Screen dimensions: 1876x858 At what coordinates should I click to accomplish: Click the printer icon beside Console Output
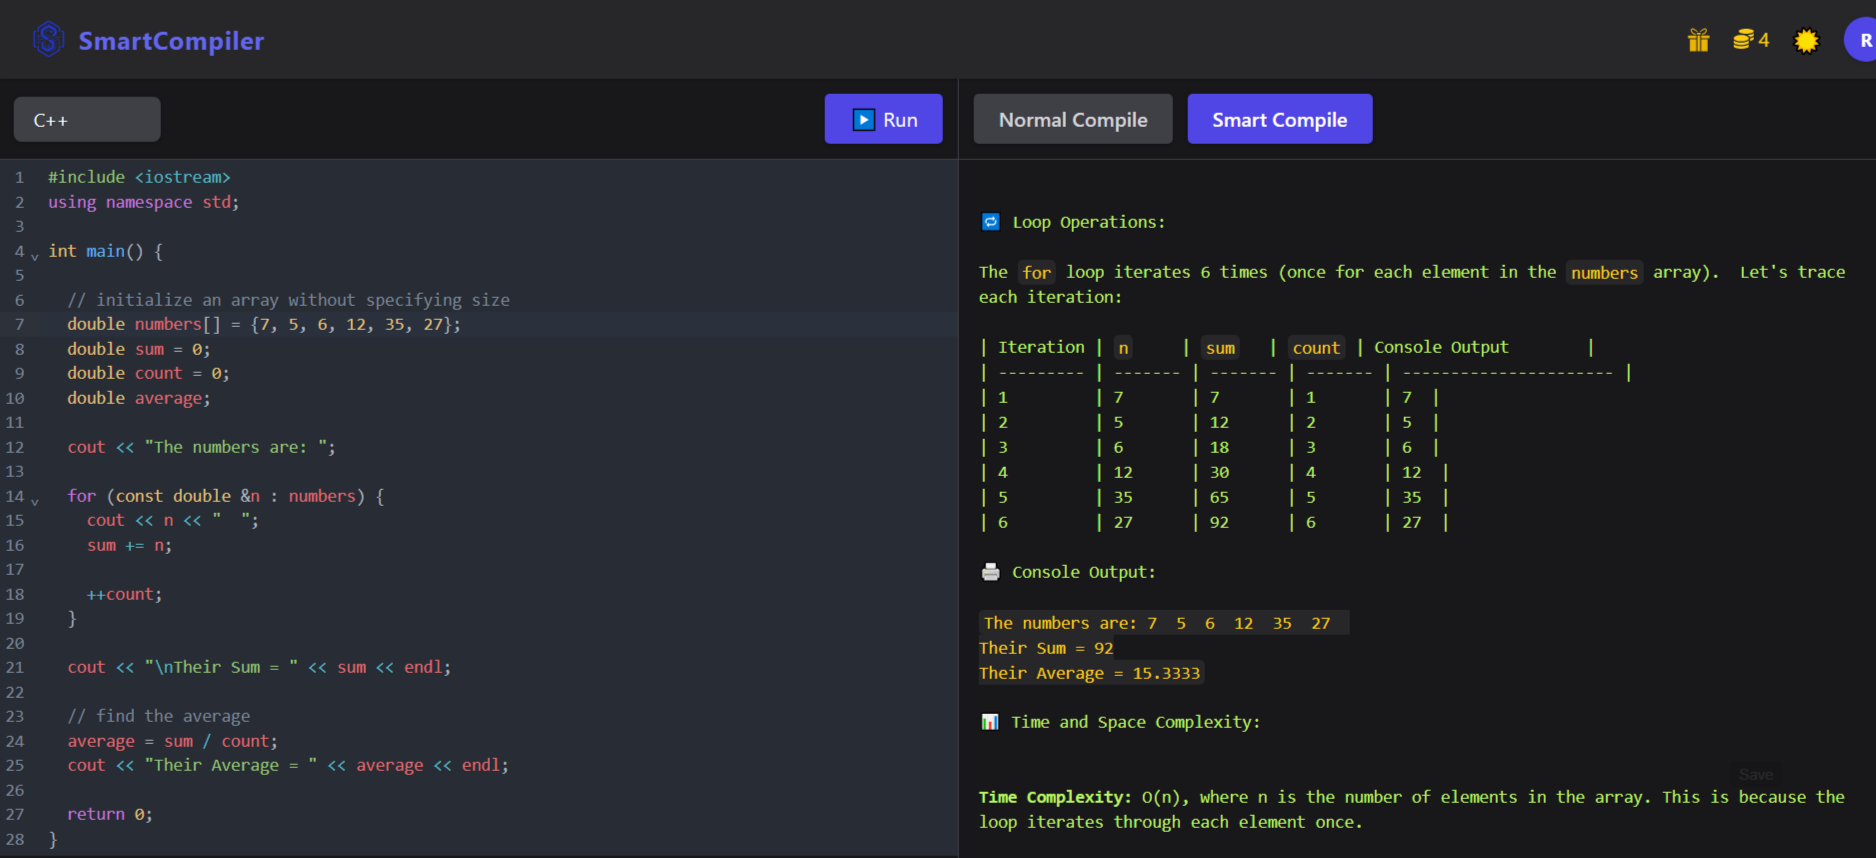point(990,572)
